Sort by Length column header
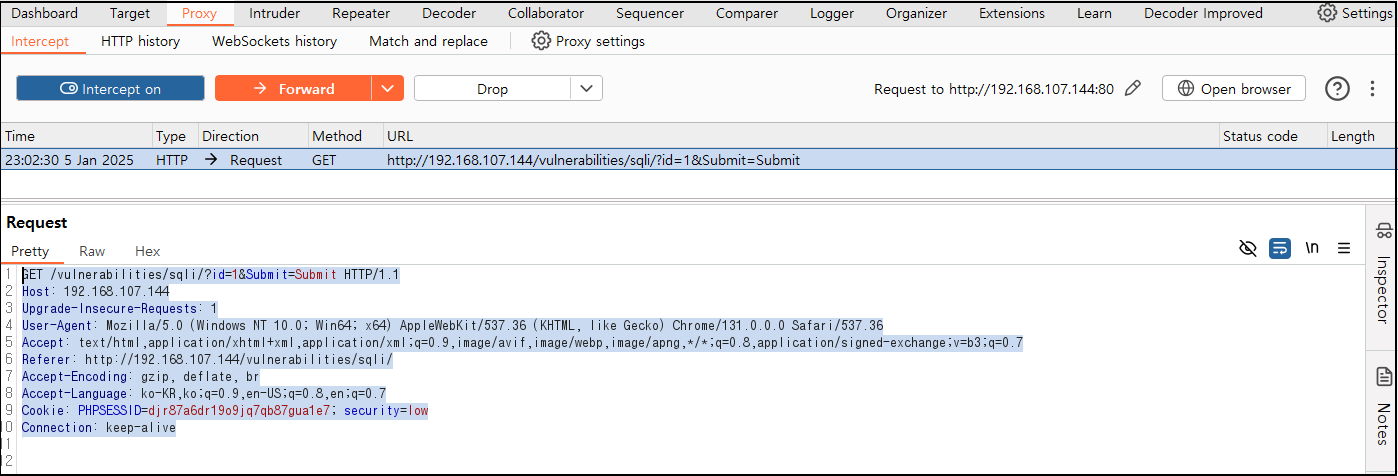This screenshot has width=1398, height=476. click(x=1361, y=136)
